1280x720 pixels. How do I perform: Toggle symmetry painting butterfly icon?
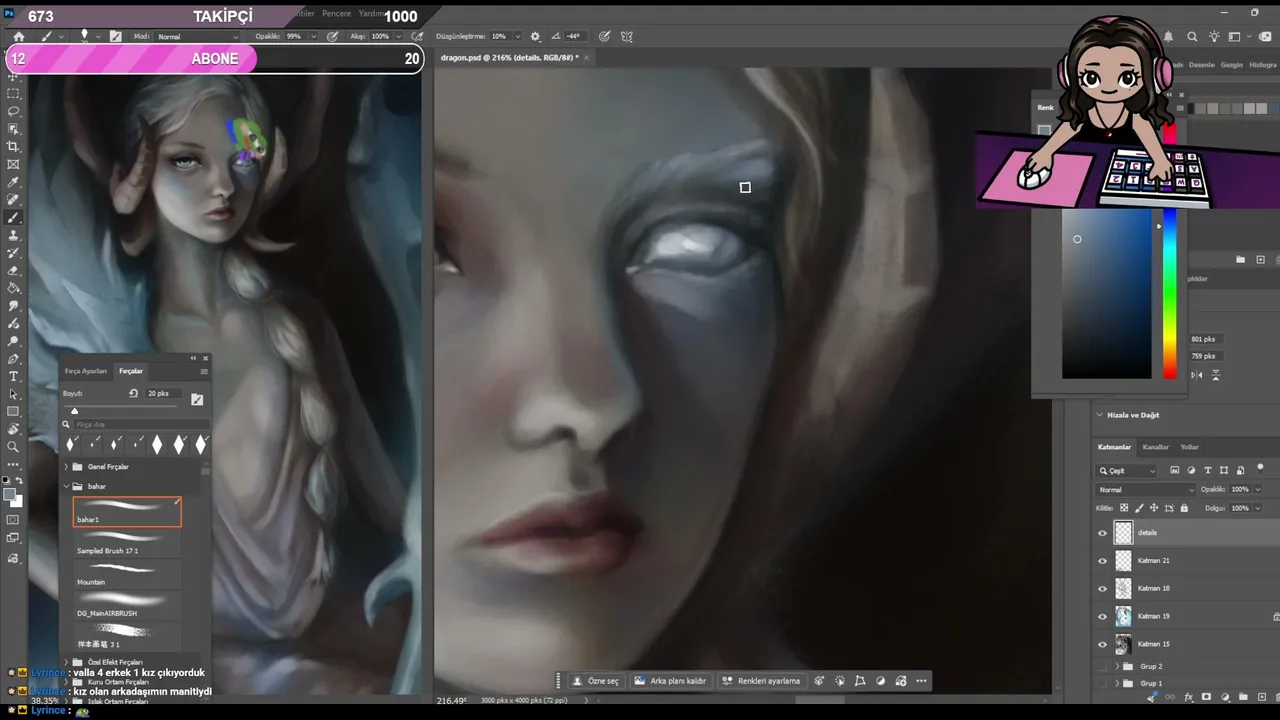[x=627, y=36]
